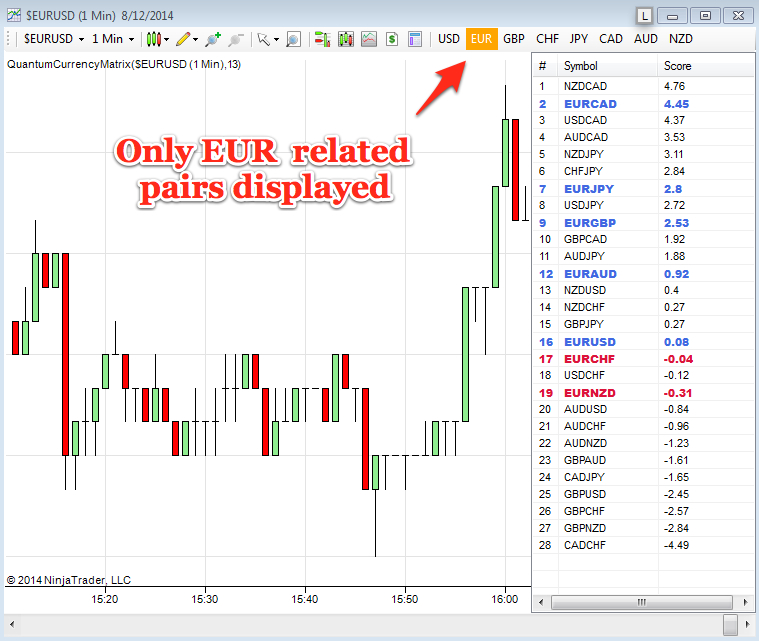Image resolution: width=759 pixels, height=641 pixels.
Task: Click the QuantumCurrencyMatrix indicator label
Action: tap(124, 64)
